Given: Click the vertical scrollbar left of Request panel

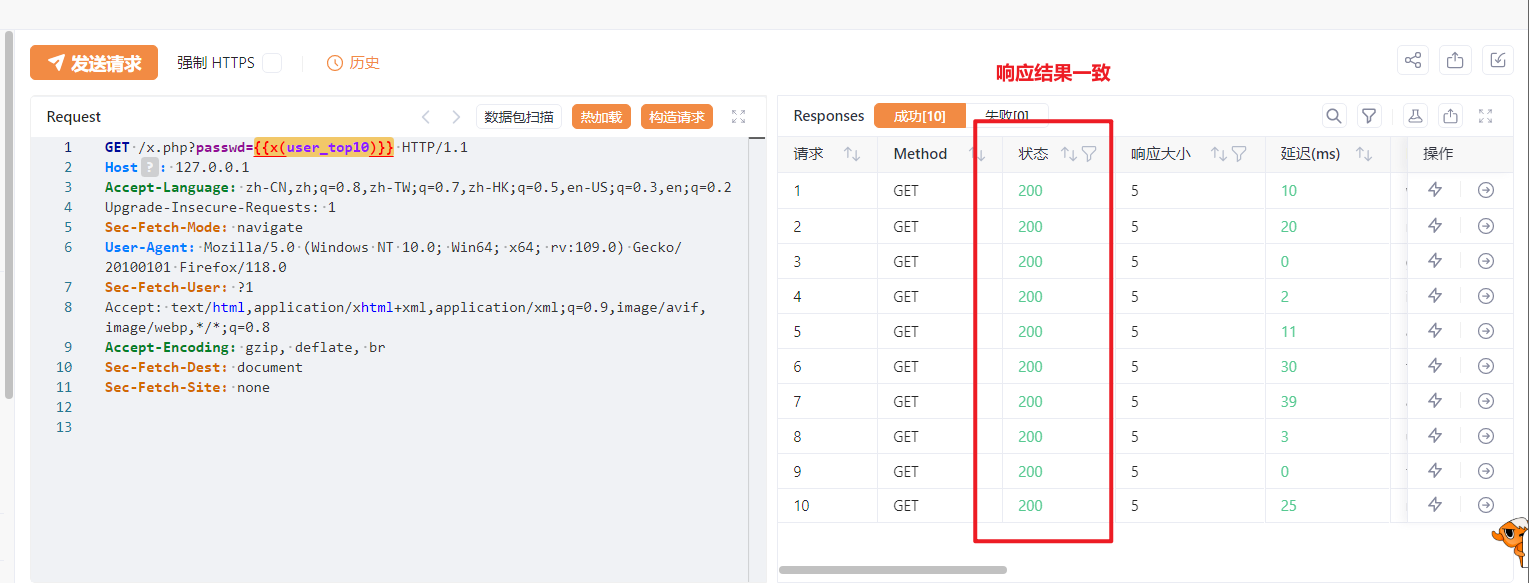Looking at the screenshot, I should pos(9,214).
